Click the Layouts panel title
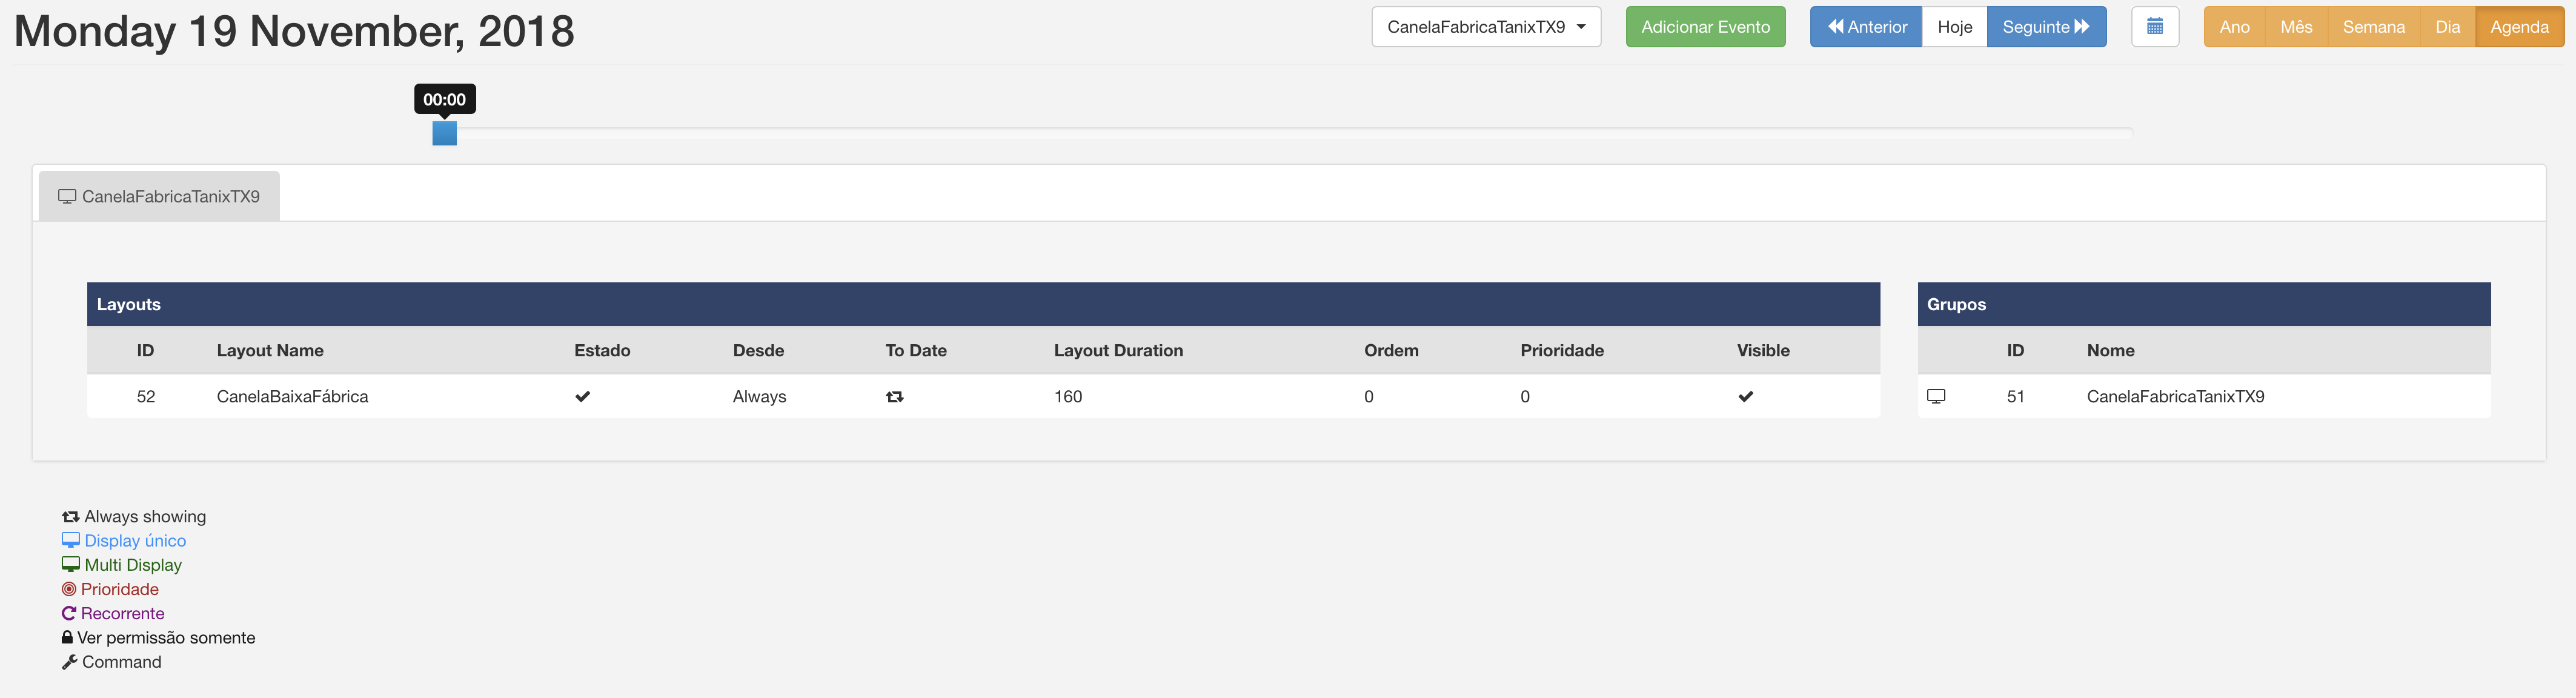The width and height of the screenshot is (2576, 698). [128, 305]
